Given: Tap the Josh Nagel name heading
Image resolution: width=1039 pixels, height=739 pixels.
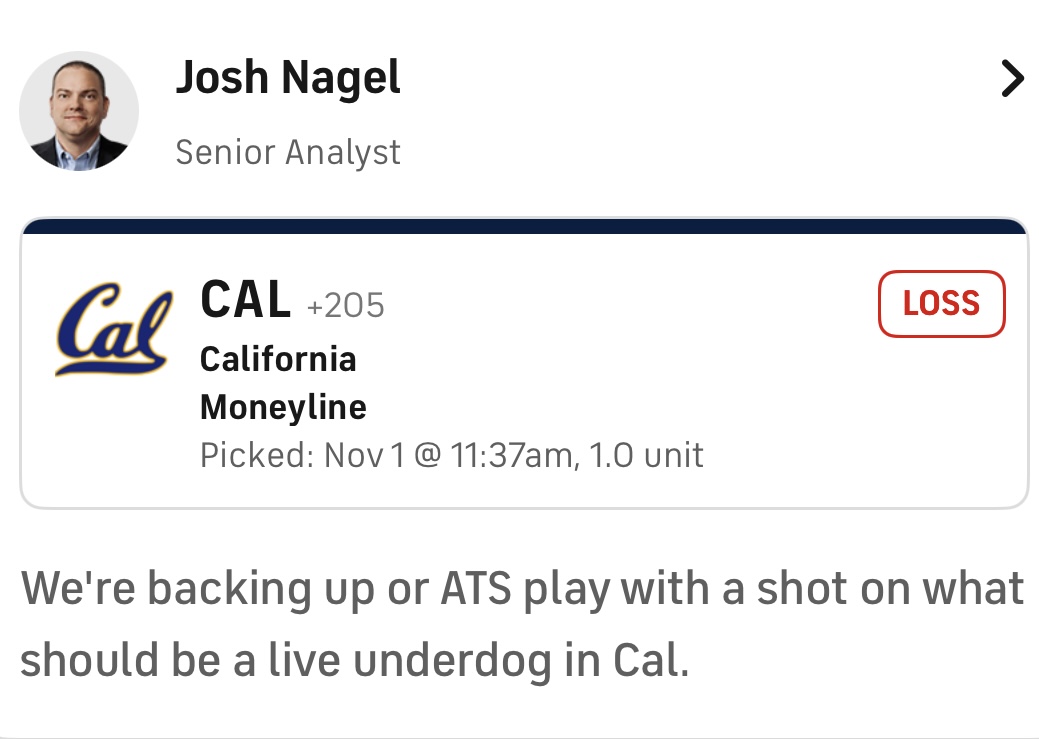Looking at the screenshot, I should coord(288,78).
